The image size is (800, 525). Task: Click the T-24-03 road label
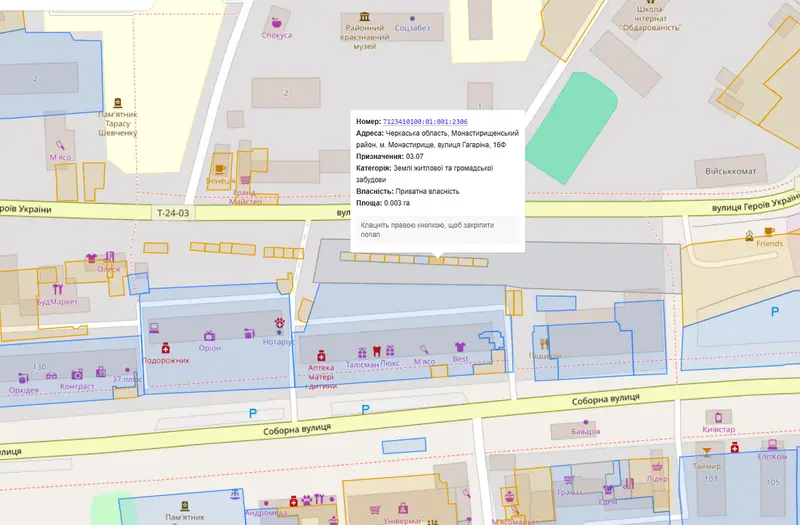(x=173, y=213)
